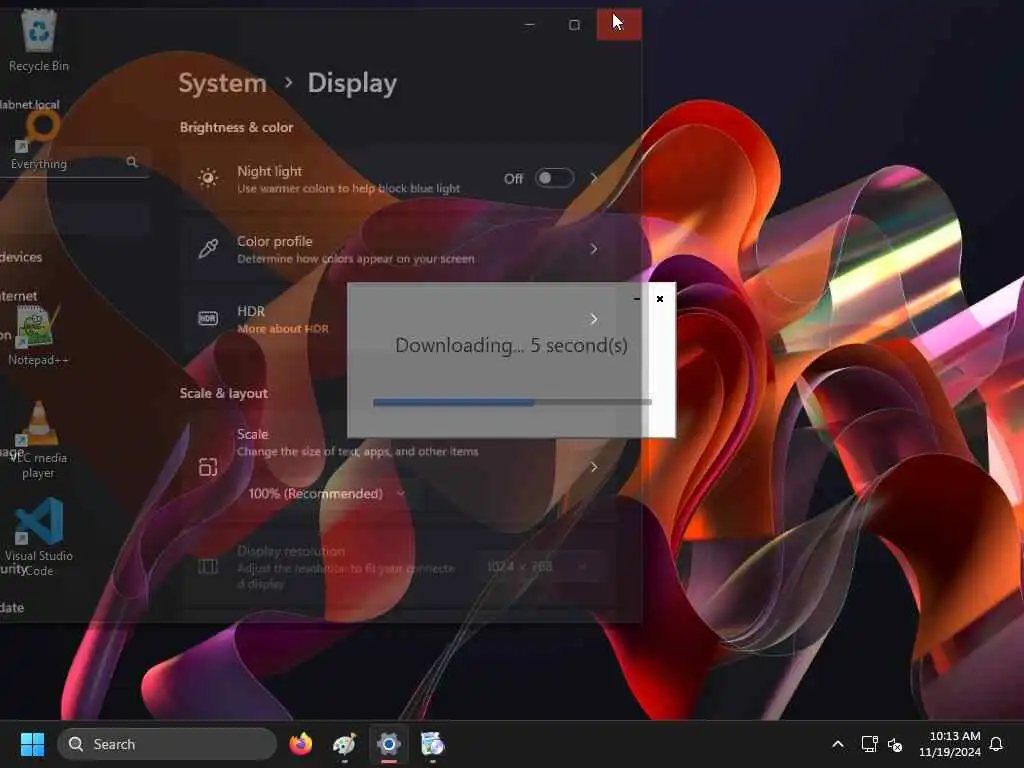The image size is (1024, 768).
Task: Click the taskbar Search box
Action: (x=167, y=744)
